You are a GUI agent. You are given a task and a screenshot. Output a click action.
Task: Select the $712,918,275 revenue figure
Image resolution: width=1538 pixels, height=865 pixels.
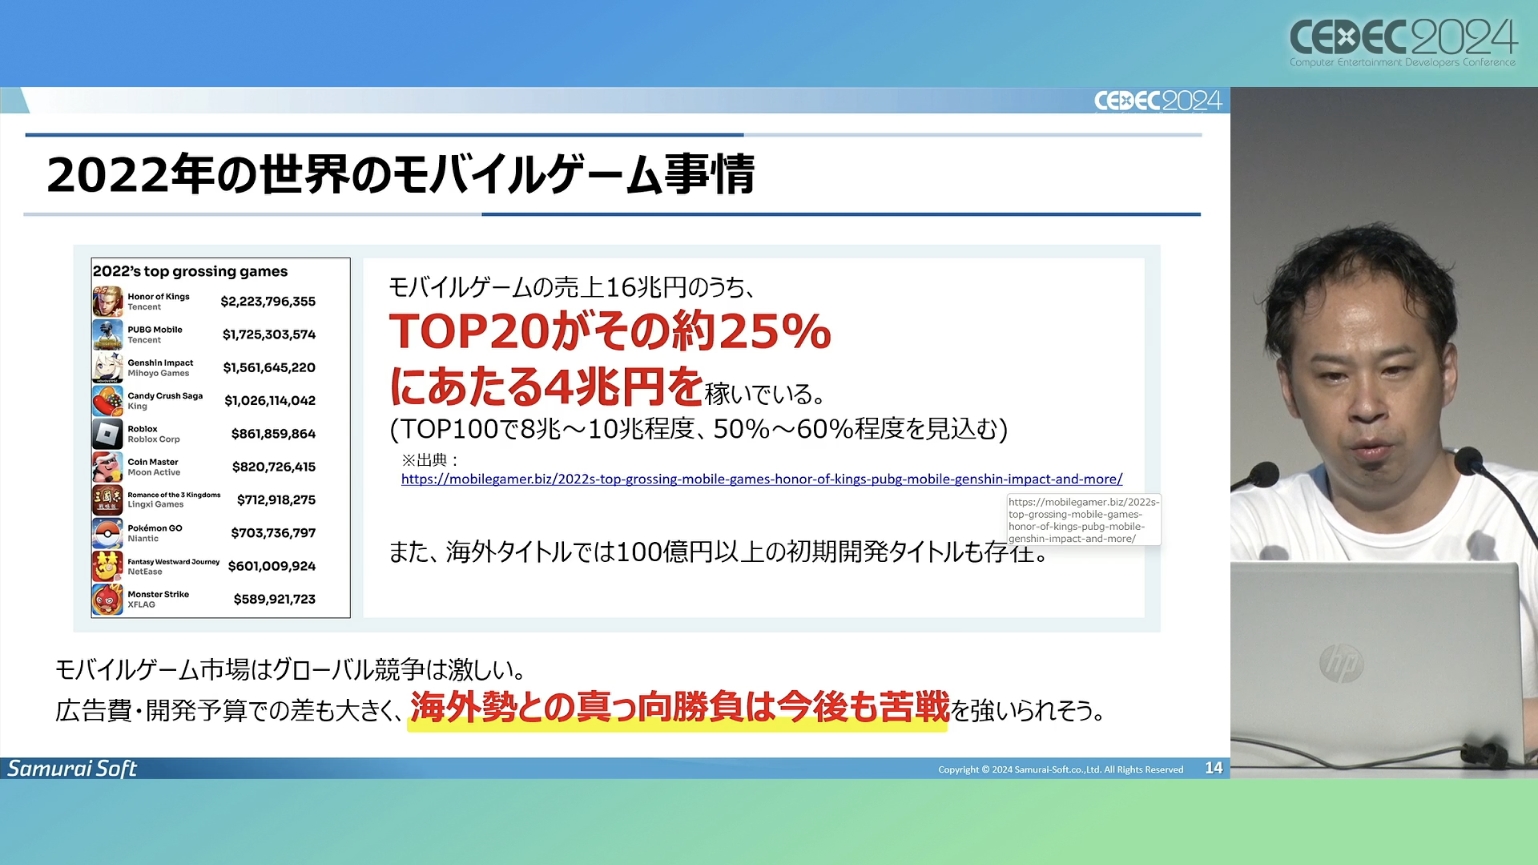(276, 499)
